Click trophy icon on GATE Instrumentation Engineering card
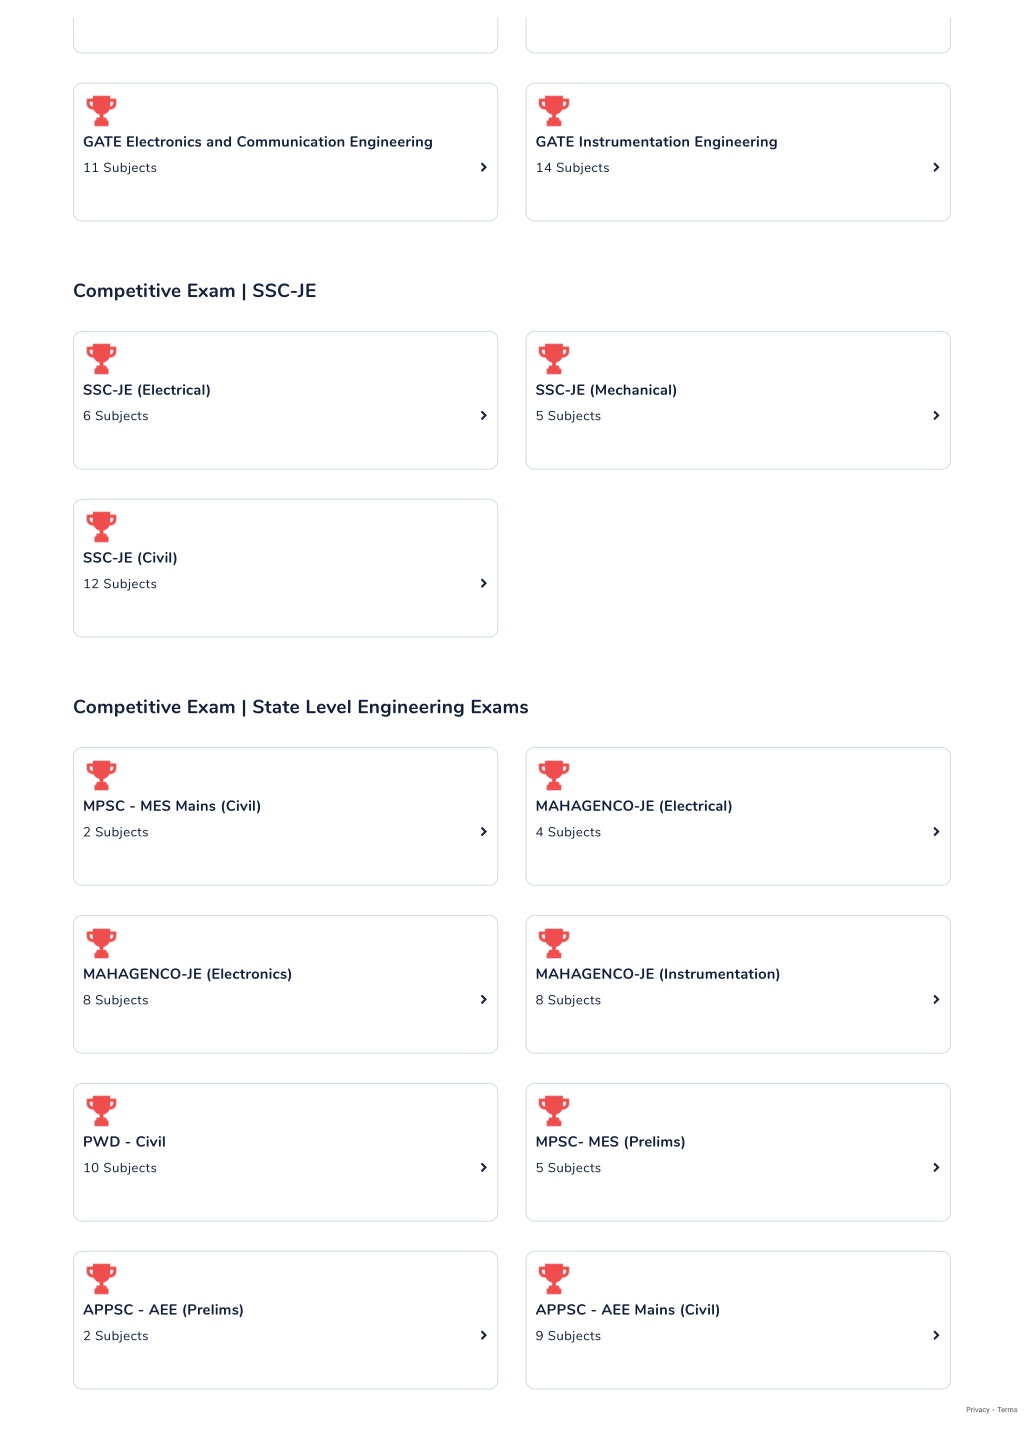 pyautogui.click(x=554, y=111)
